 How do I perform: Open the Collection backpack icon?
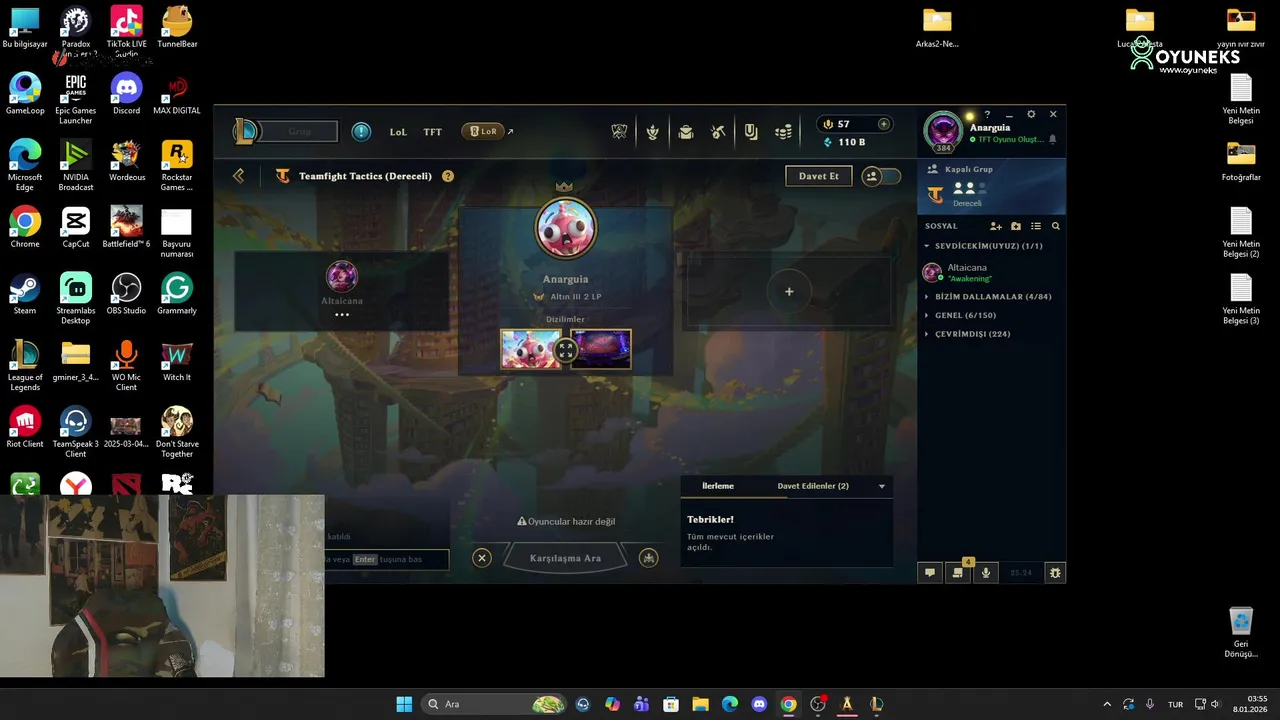pyautogui.click(x=685, y=132)
